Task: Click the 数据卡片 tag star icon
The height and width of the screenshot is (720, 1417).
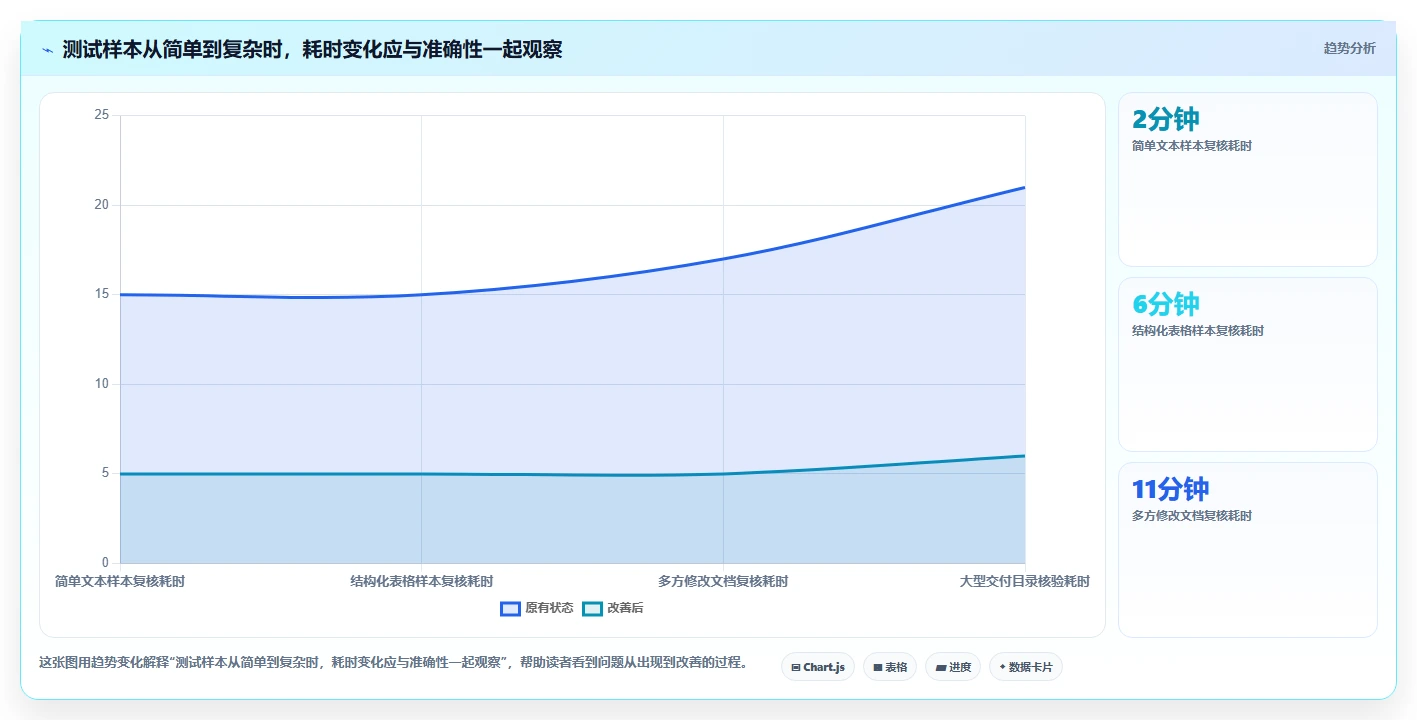Action: (x=1002, y=666)
